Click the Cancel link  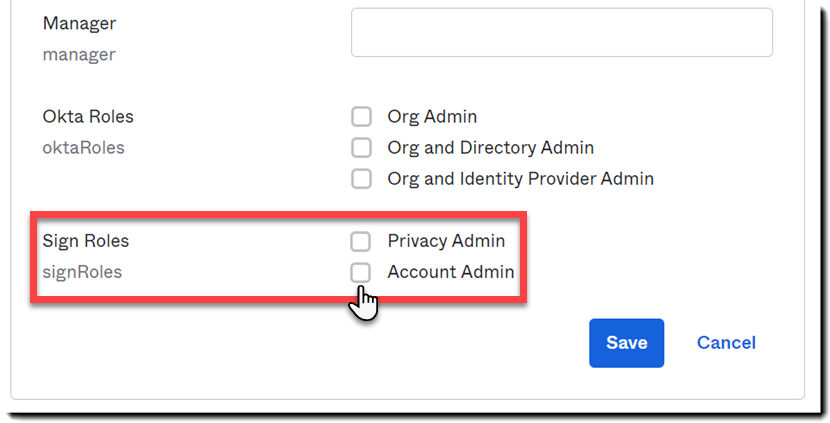coord(726,343)
